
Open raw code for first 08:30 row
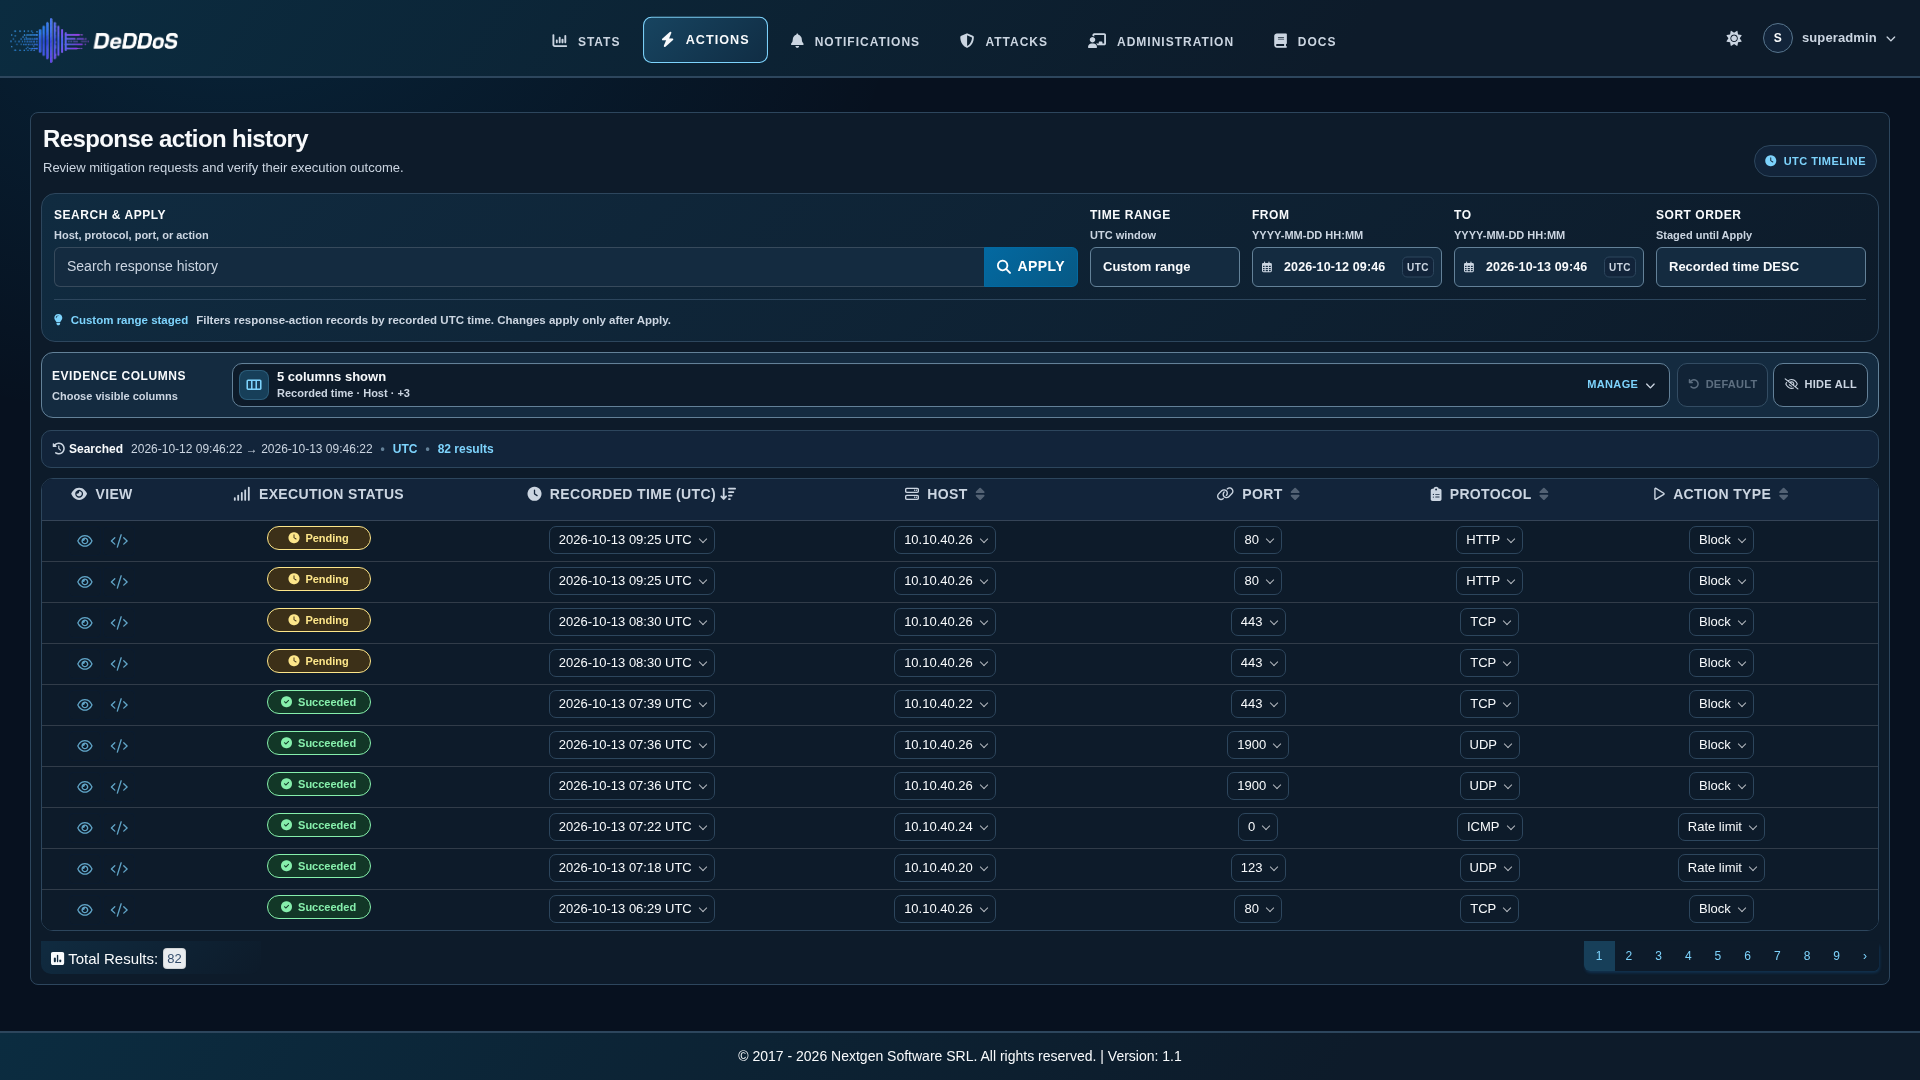(x=119, y=623)
